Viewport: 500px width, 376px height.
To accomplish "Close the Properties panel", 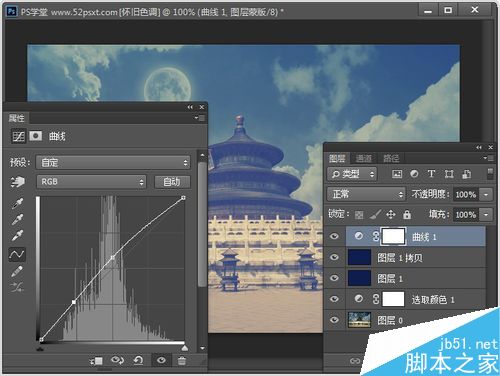I will pyautogui.click(x=202, y=107).
